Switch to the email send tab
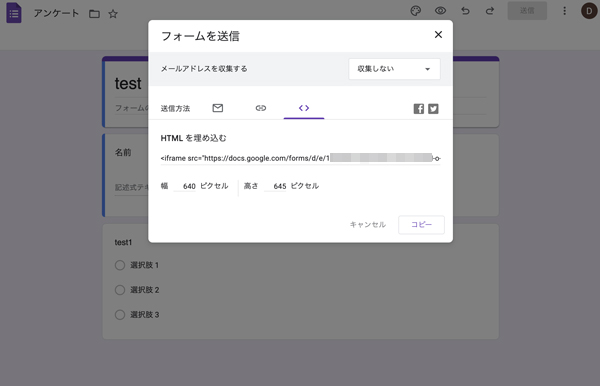600x386 pixels. click(x=218, y=108)
